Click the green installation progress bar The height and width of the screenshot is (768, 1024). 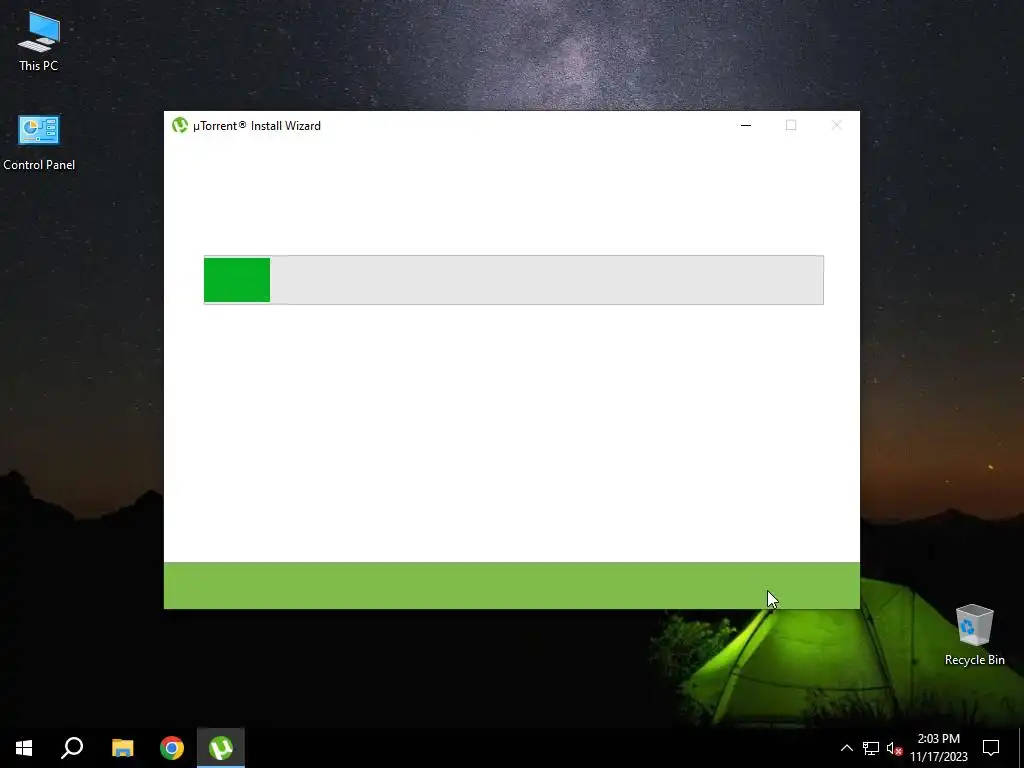coord(513,280)
